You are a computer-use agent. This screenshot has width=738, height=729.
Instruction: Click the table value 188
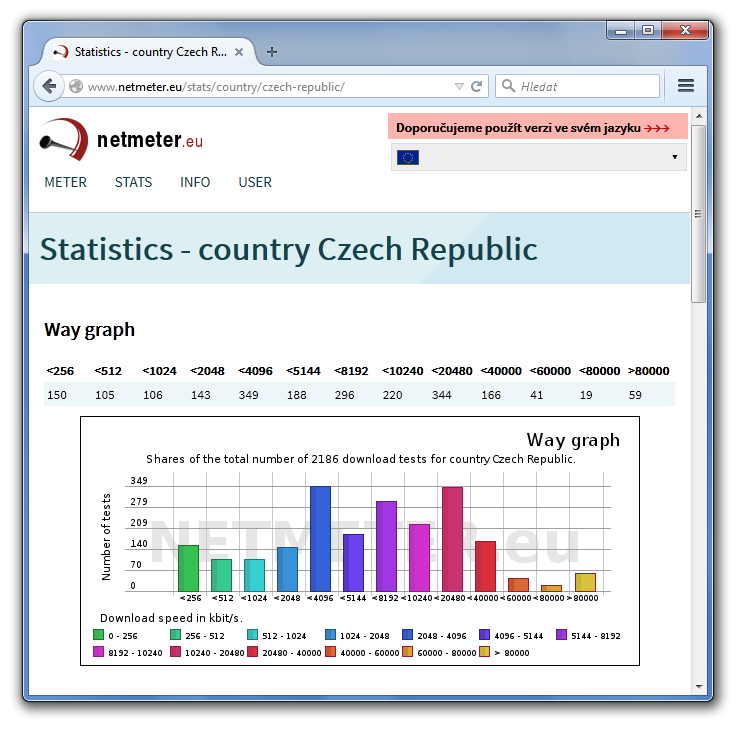click(x=297, y=395)
